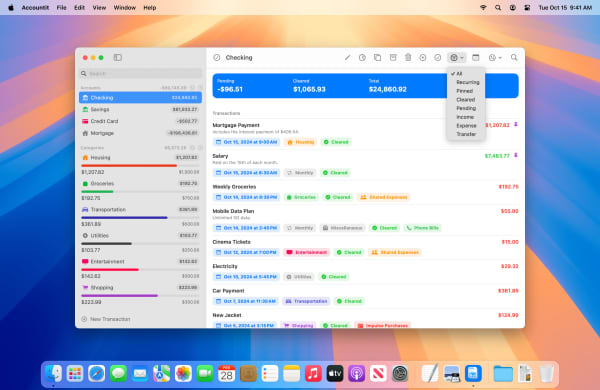Click the magnifier search icon in toolbar
The height and width of the screenshot is (390, 600).
[x=514, y=57]
